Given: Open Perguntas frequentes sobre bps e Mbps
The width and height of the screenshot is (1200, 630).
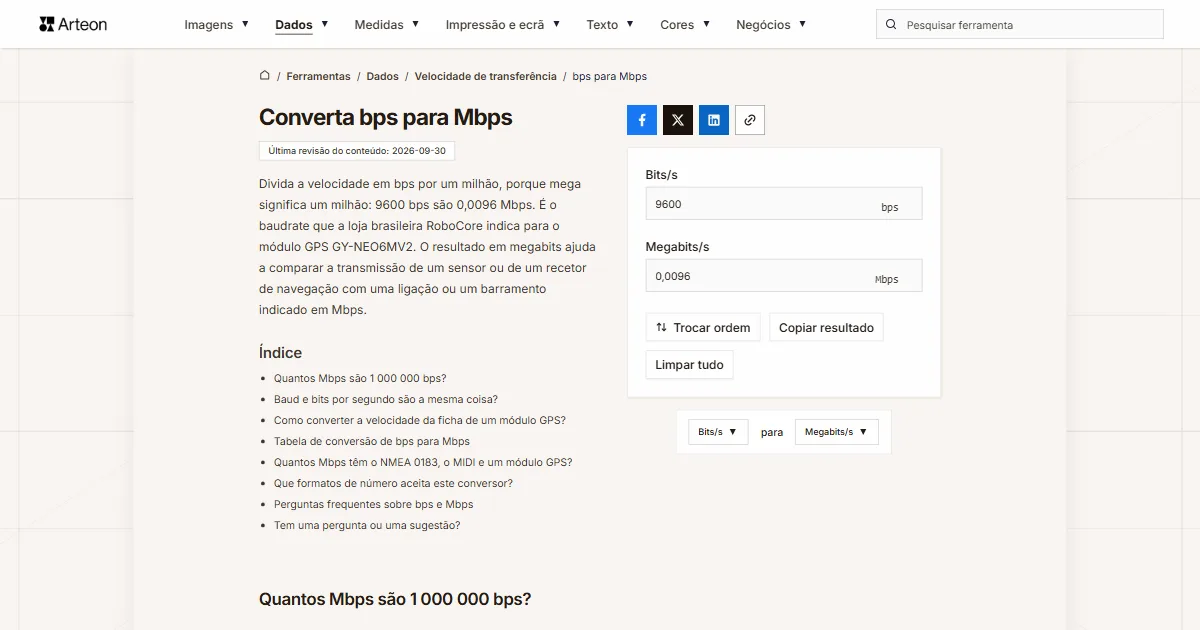Looking at the screenshot, I should (374, 504).
